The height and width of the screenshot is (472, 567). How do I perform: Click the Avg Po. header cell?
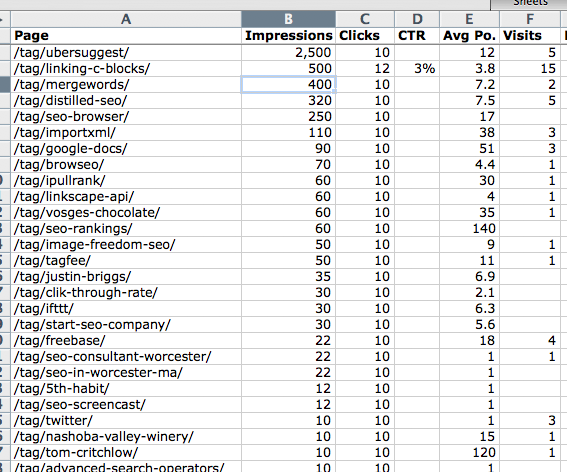(469, 36)
